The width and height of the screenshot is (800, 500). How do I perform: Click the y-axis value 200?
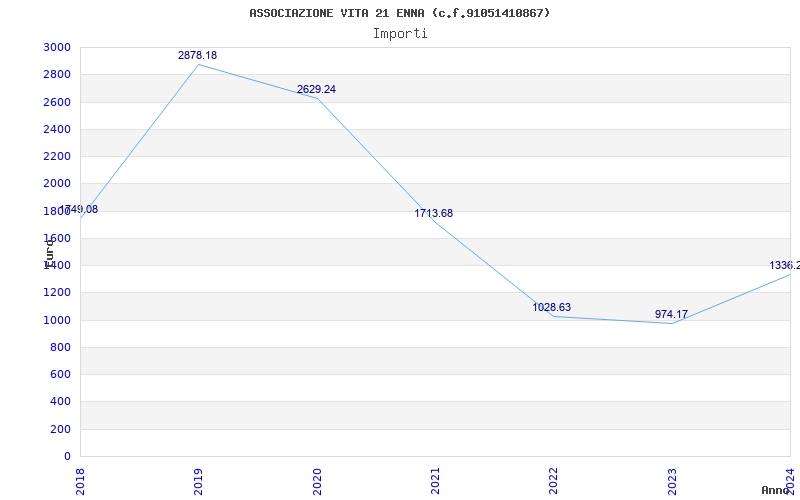coord(60,430)
